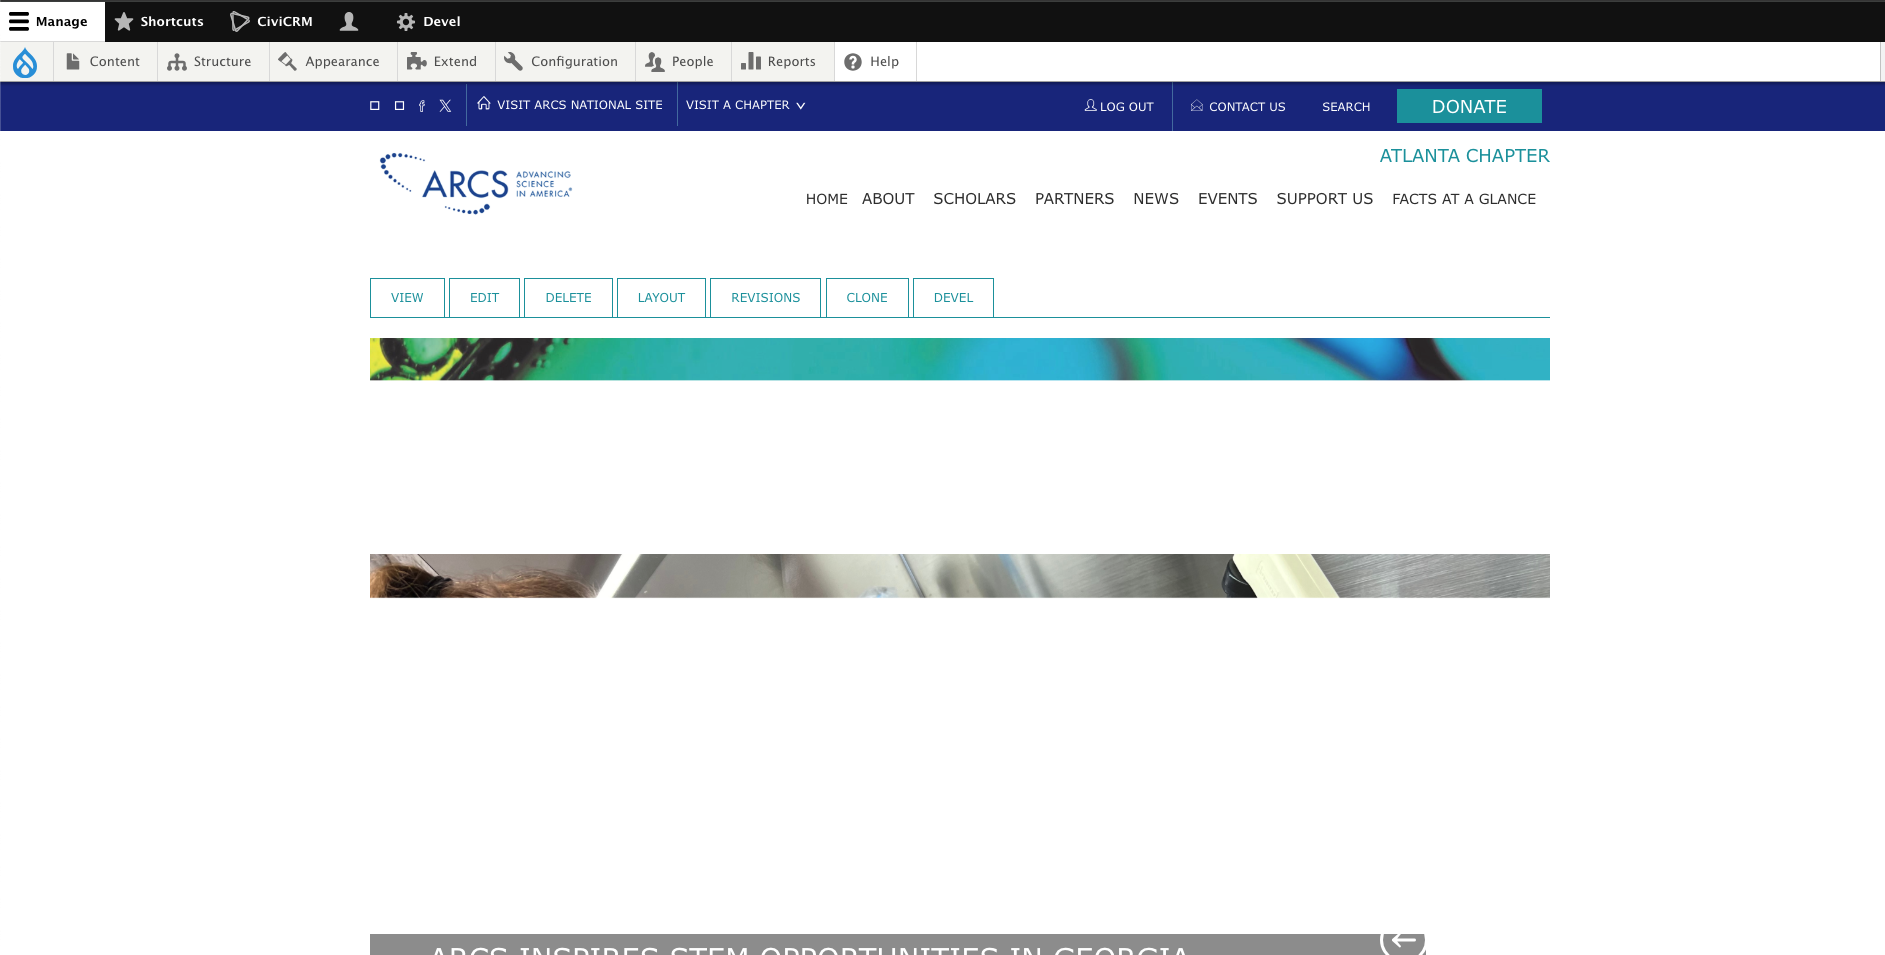
Task: Click the Shortcuts star item
Action: (x=159, y=21)
